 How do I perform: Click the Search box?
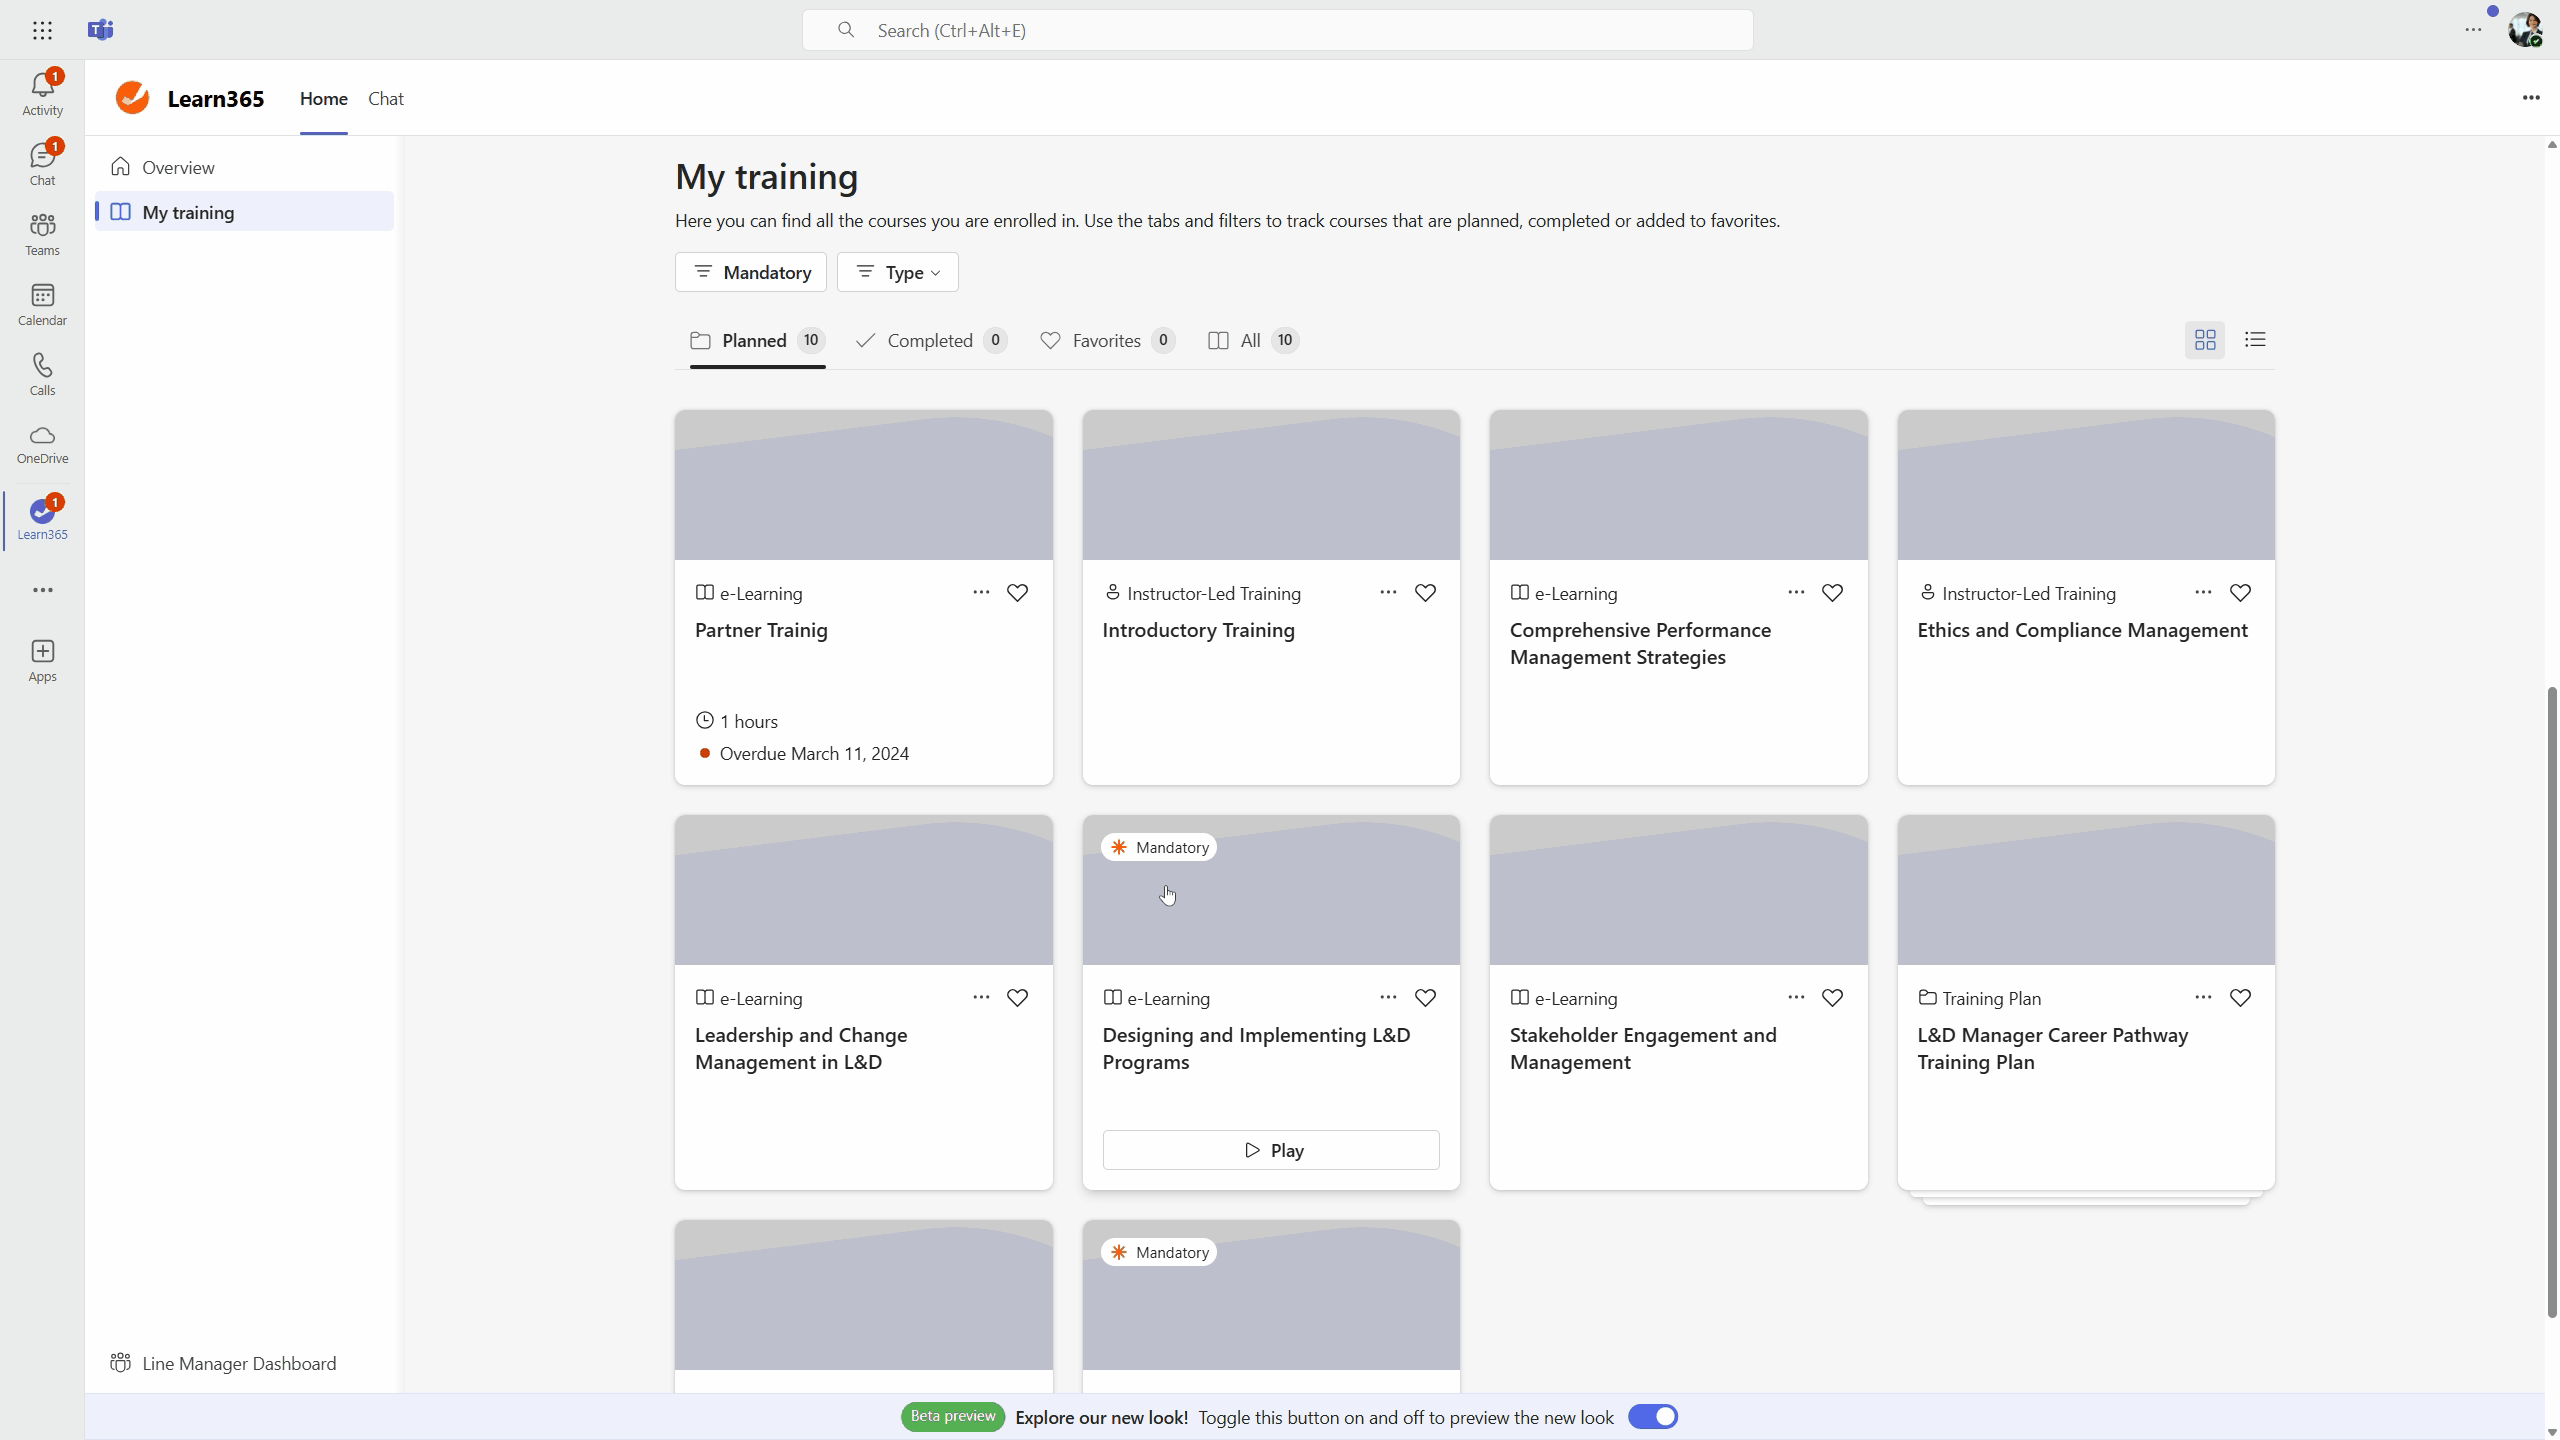[1277, 30]
